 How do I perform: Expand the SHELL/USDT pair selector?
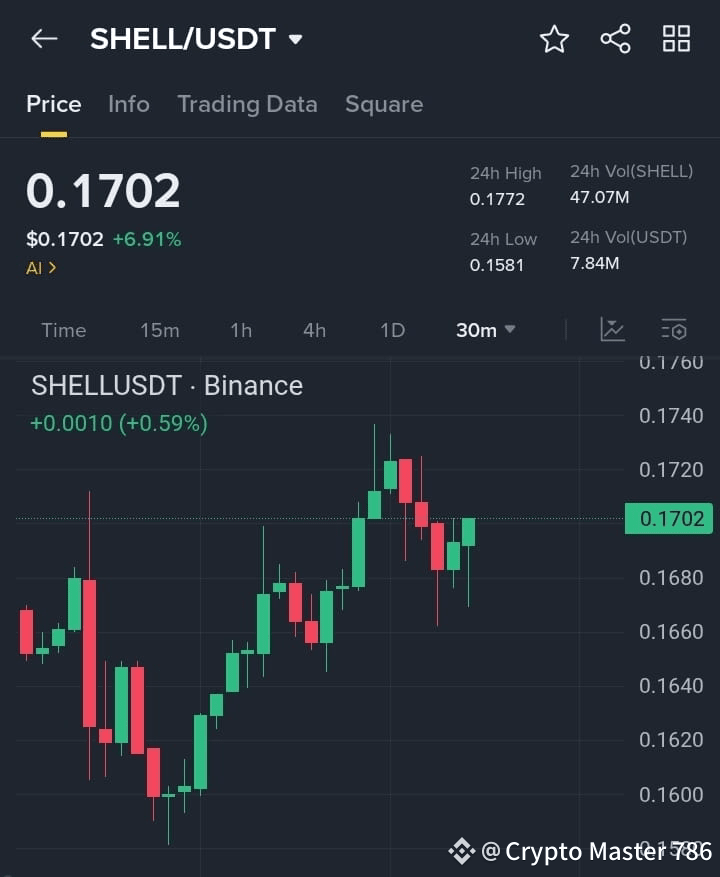(x=295, y=38)
